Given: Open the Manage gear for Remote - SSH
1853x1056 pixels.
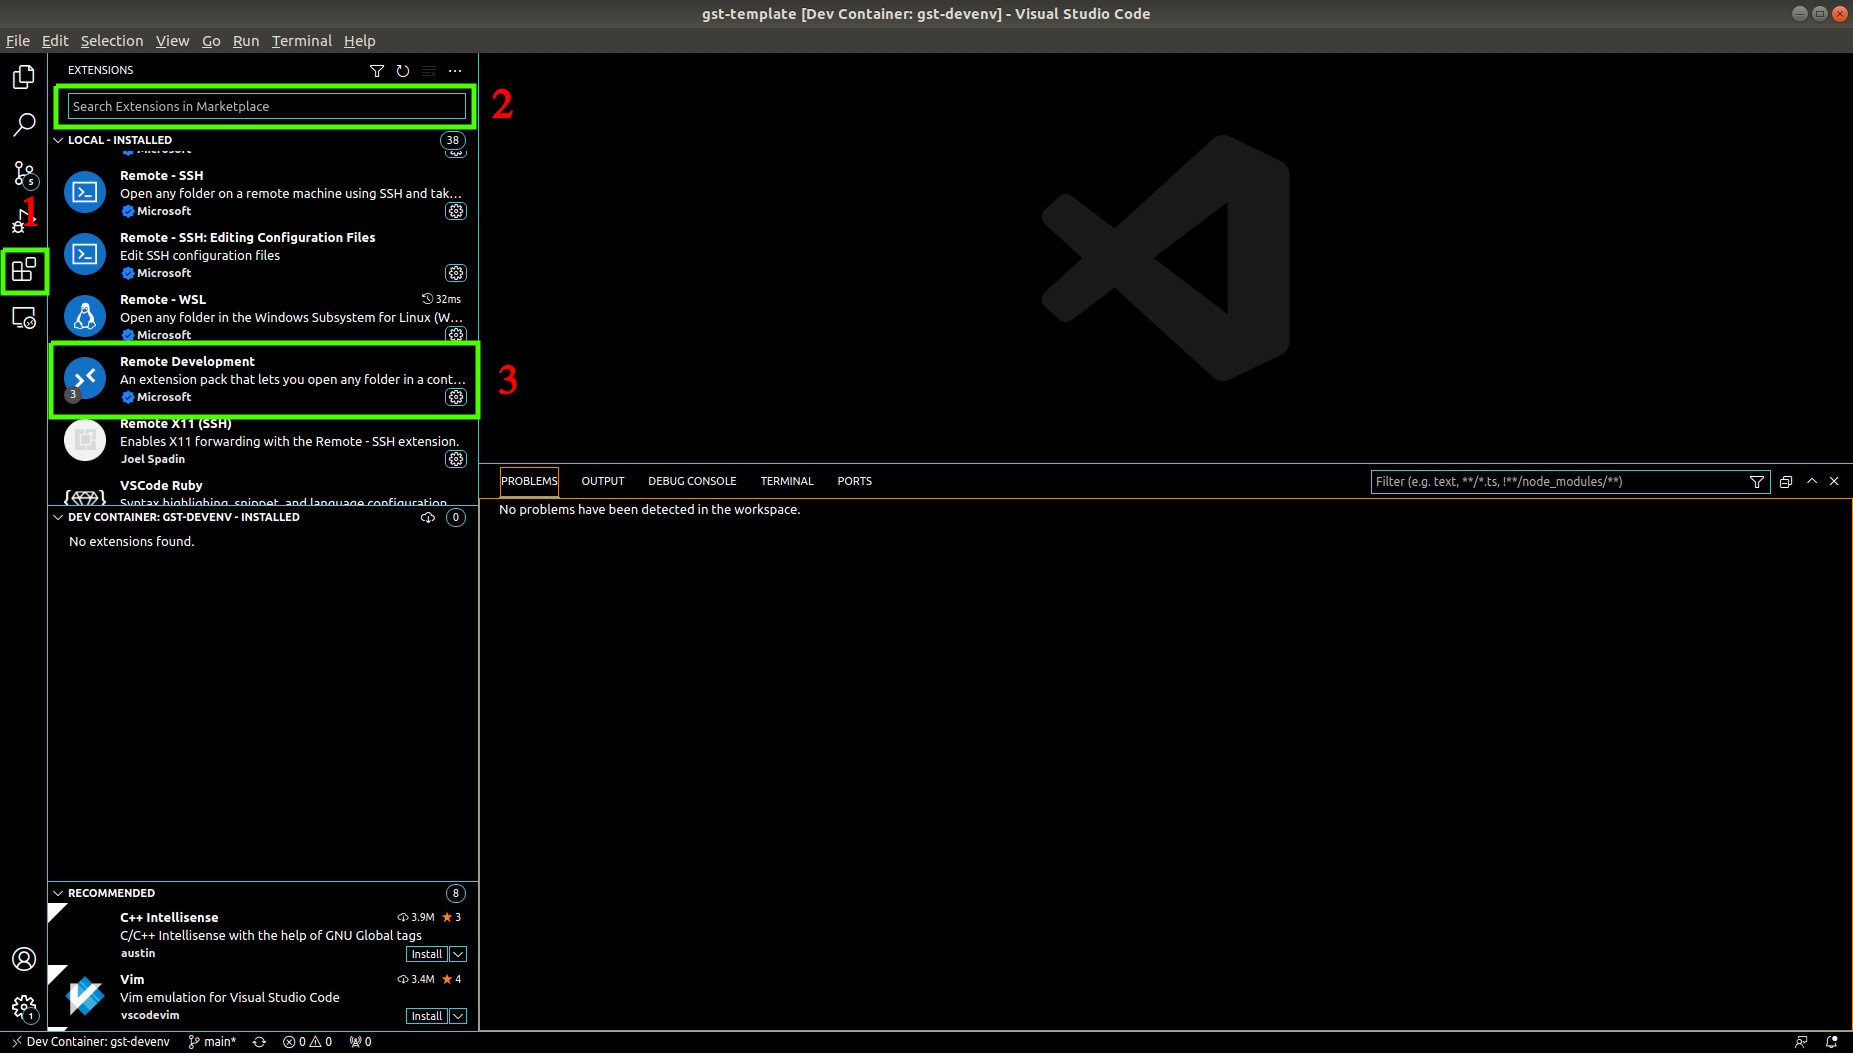Looking at the screenshot, I should click(456, 211).
